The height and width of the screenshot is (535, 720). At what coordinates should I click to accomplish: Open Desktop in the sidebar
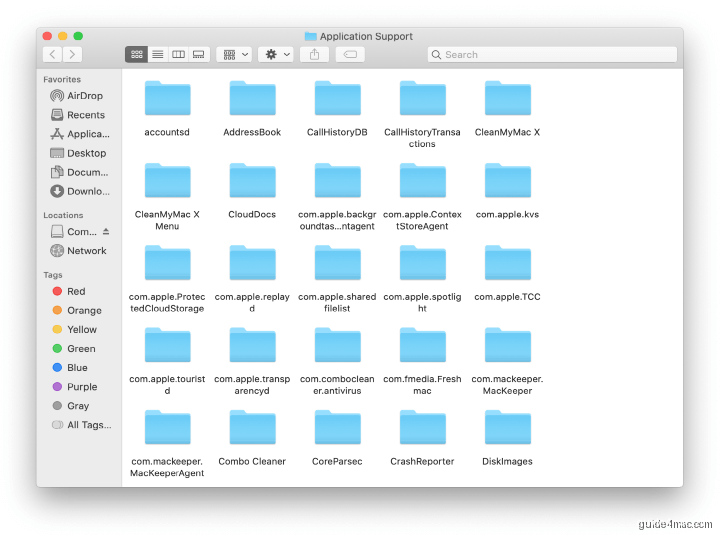coord(78,153)
